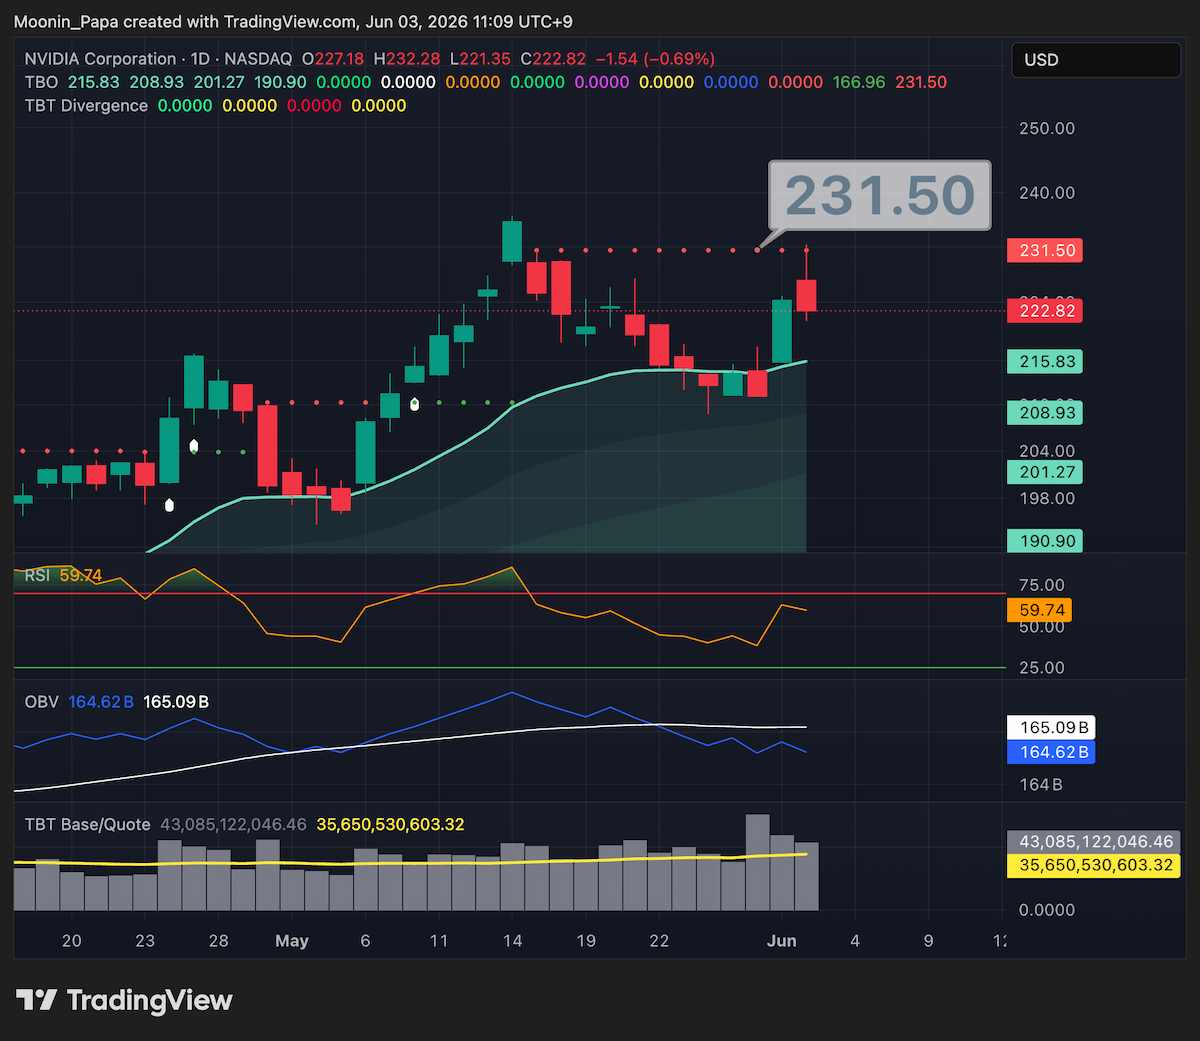The height and width of the screenshot is (1041, 1200).
Task: Click the 75.00 RSI scale label
Action: 1042,585
